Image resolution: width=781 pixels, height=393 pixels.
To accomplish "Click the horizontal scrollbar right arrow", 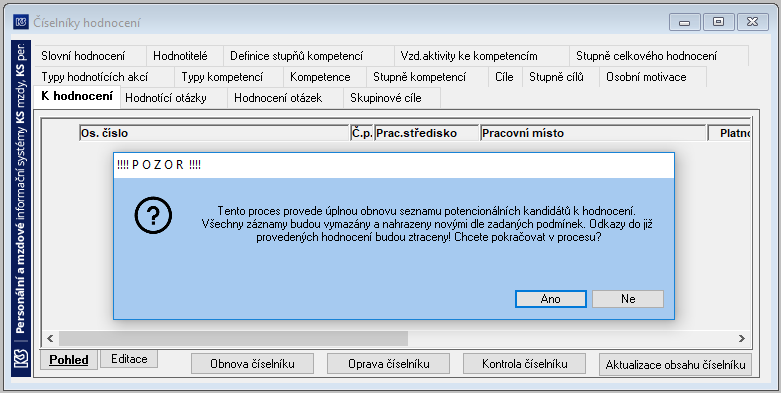I will (742, 338).
